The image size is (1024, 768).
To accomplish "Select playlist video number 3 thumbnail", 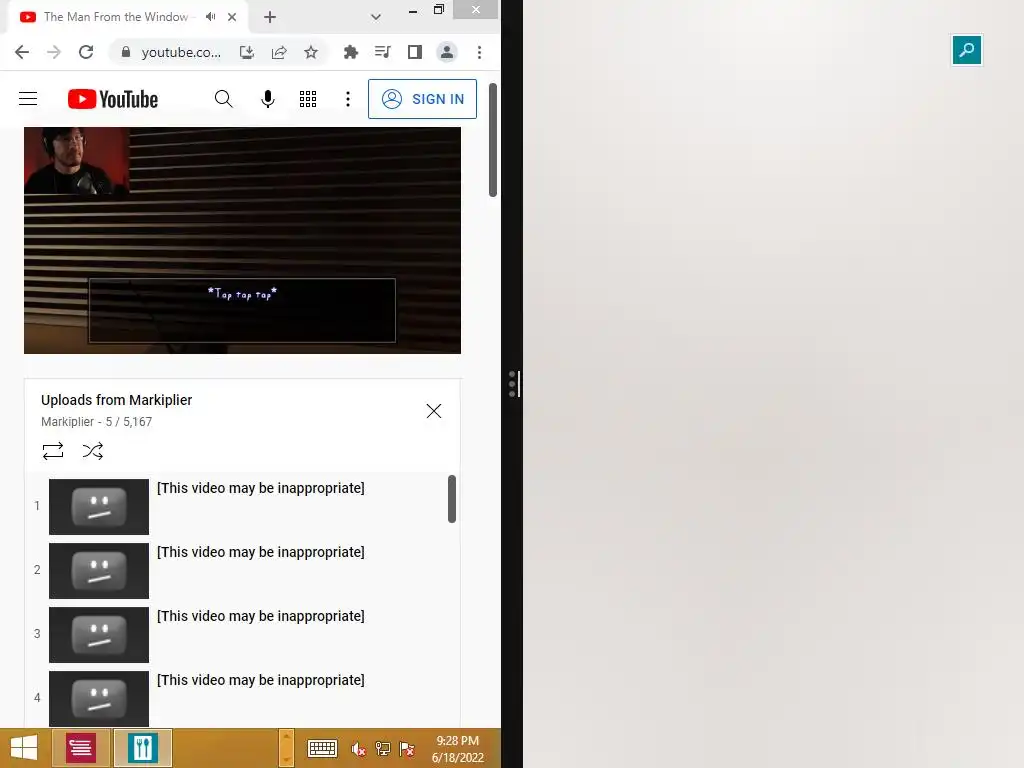I will coord(99,635).
